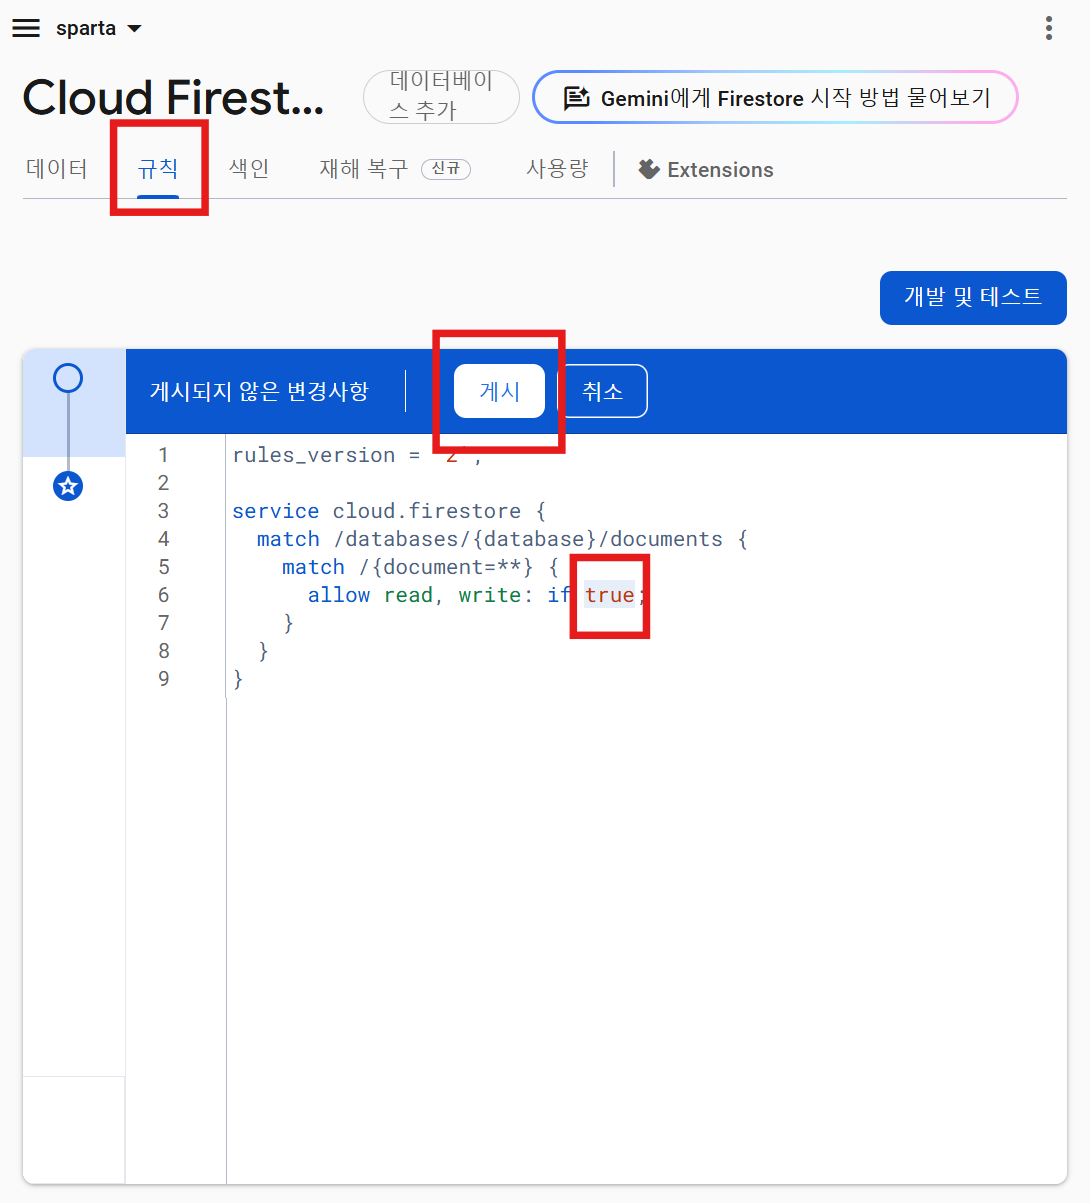Viewport: 1090px width, 1203px height.
Task: Click the Gemini Firestore help button
Action: point(775,97)
